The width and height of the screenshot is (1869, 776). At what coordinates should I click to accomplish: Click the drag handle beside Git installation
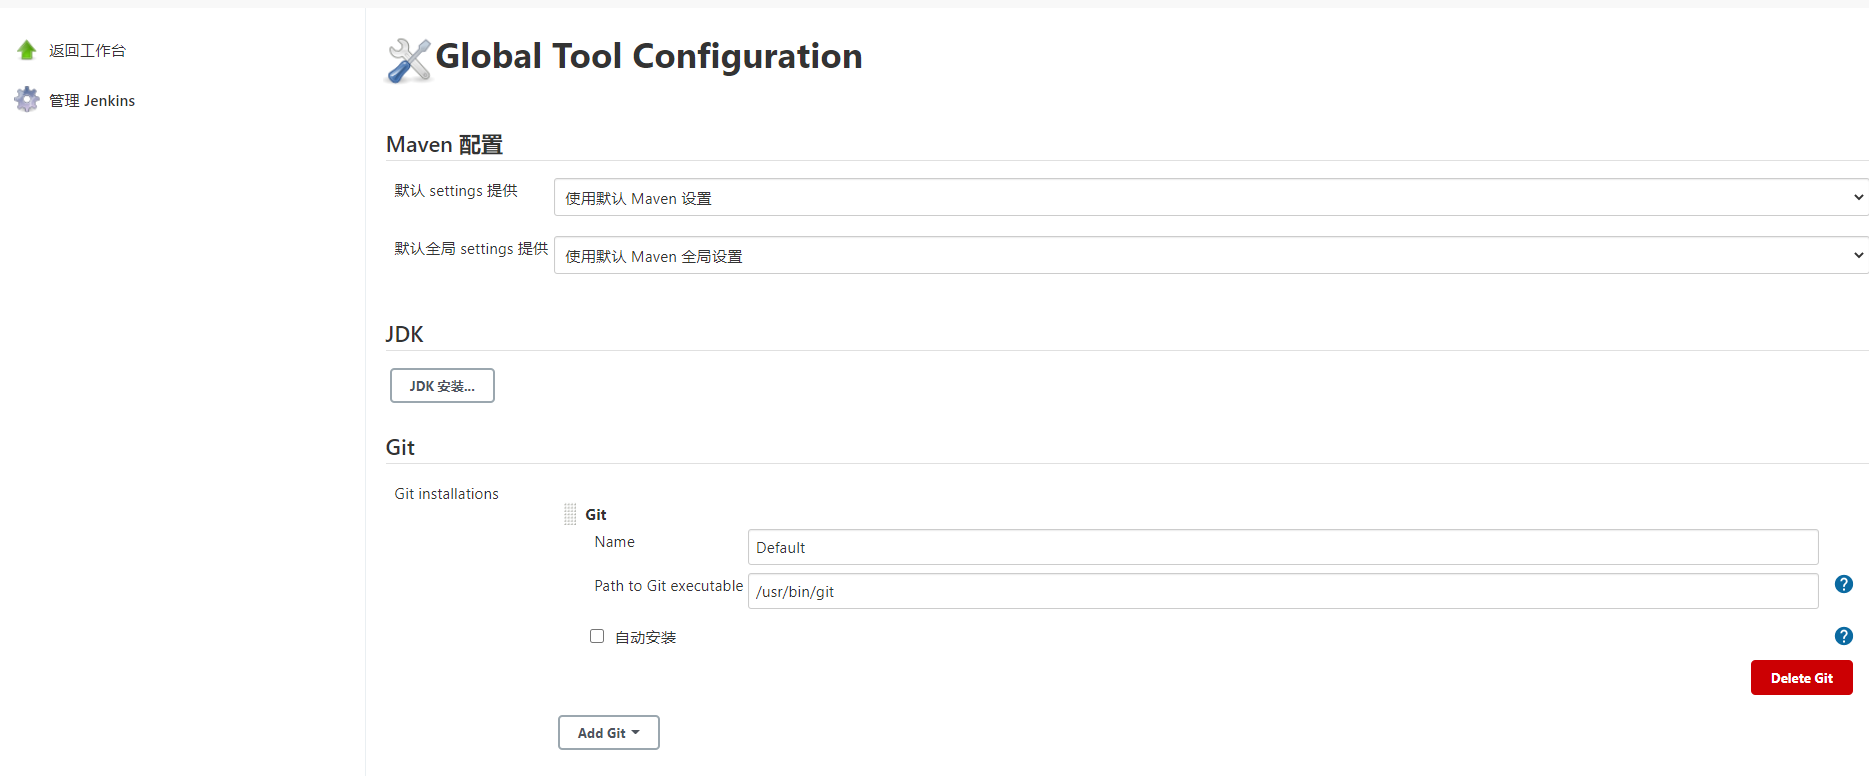click(x=570, y=514)
